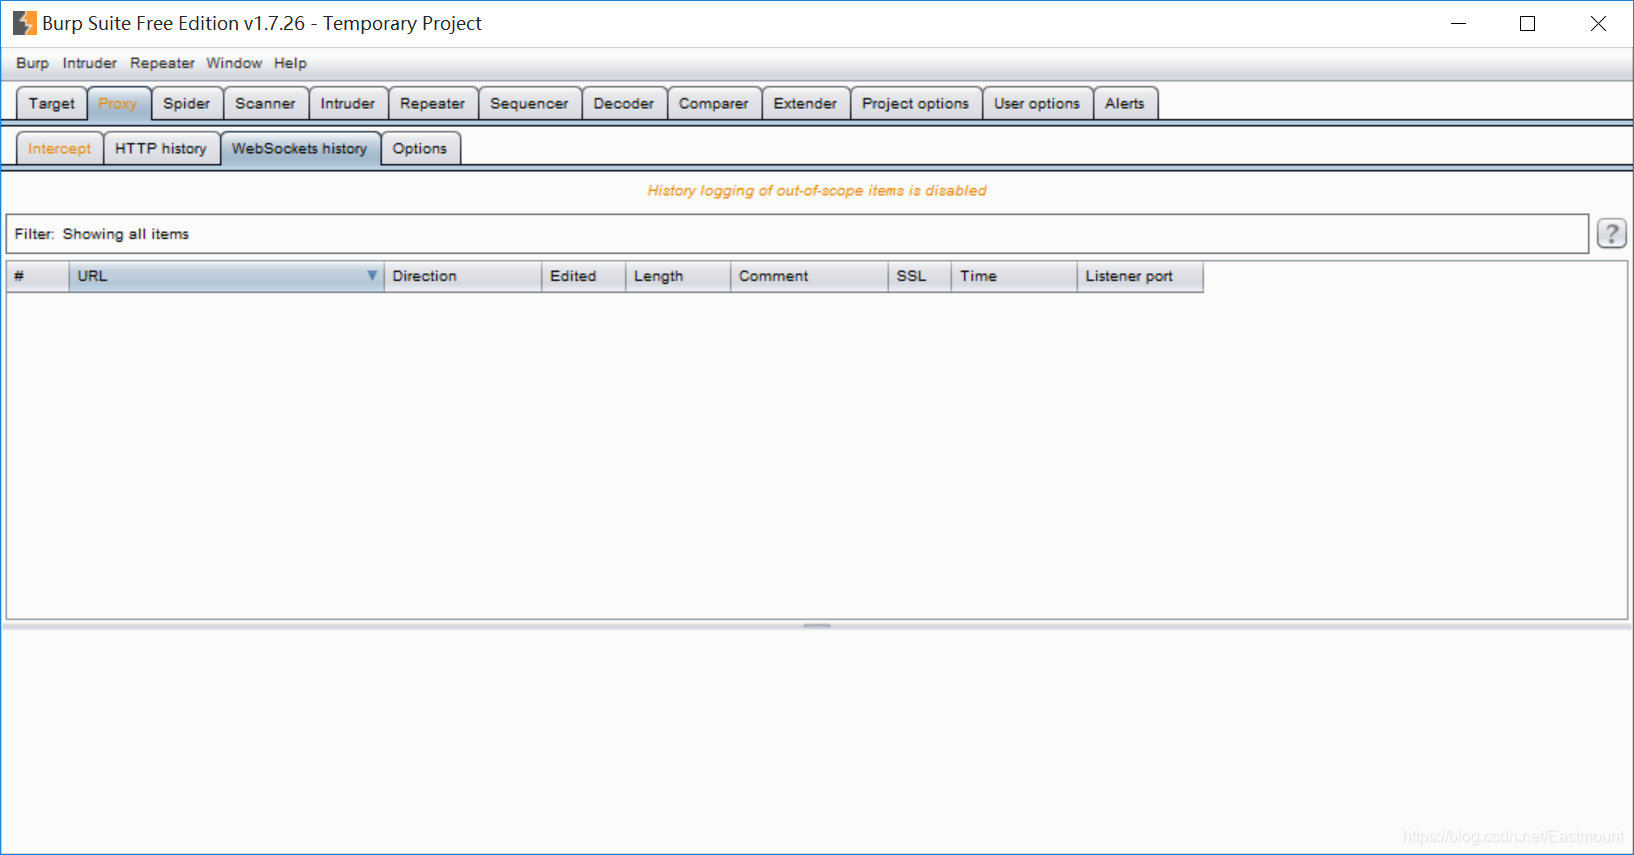
Task: Open the Decoder tab
Action: (623, 103)
